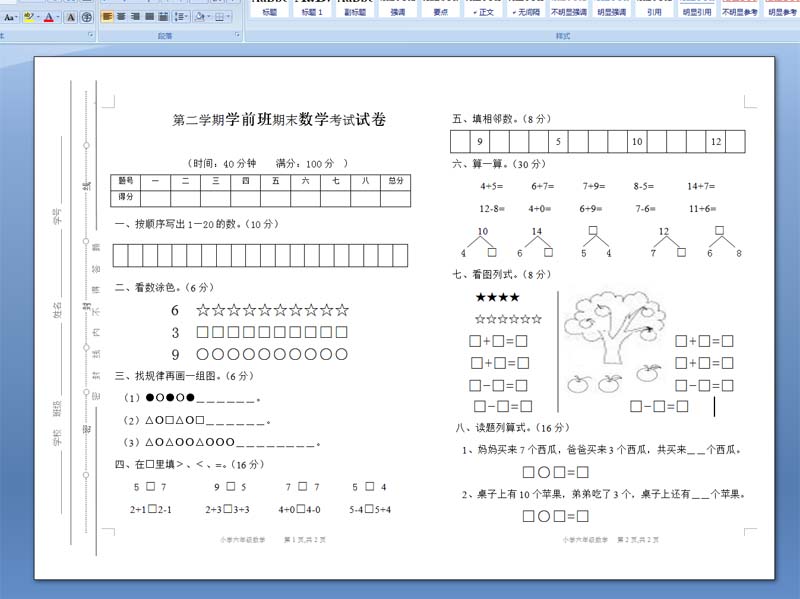Expand the borders dropdown arrow
The image size is (800, 599).
click(228, 17)
